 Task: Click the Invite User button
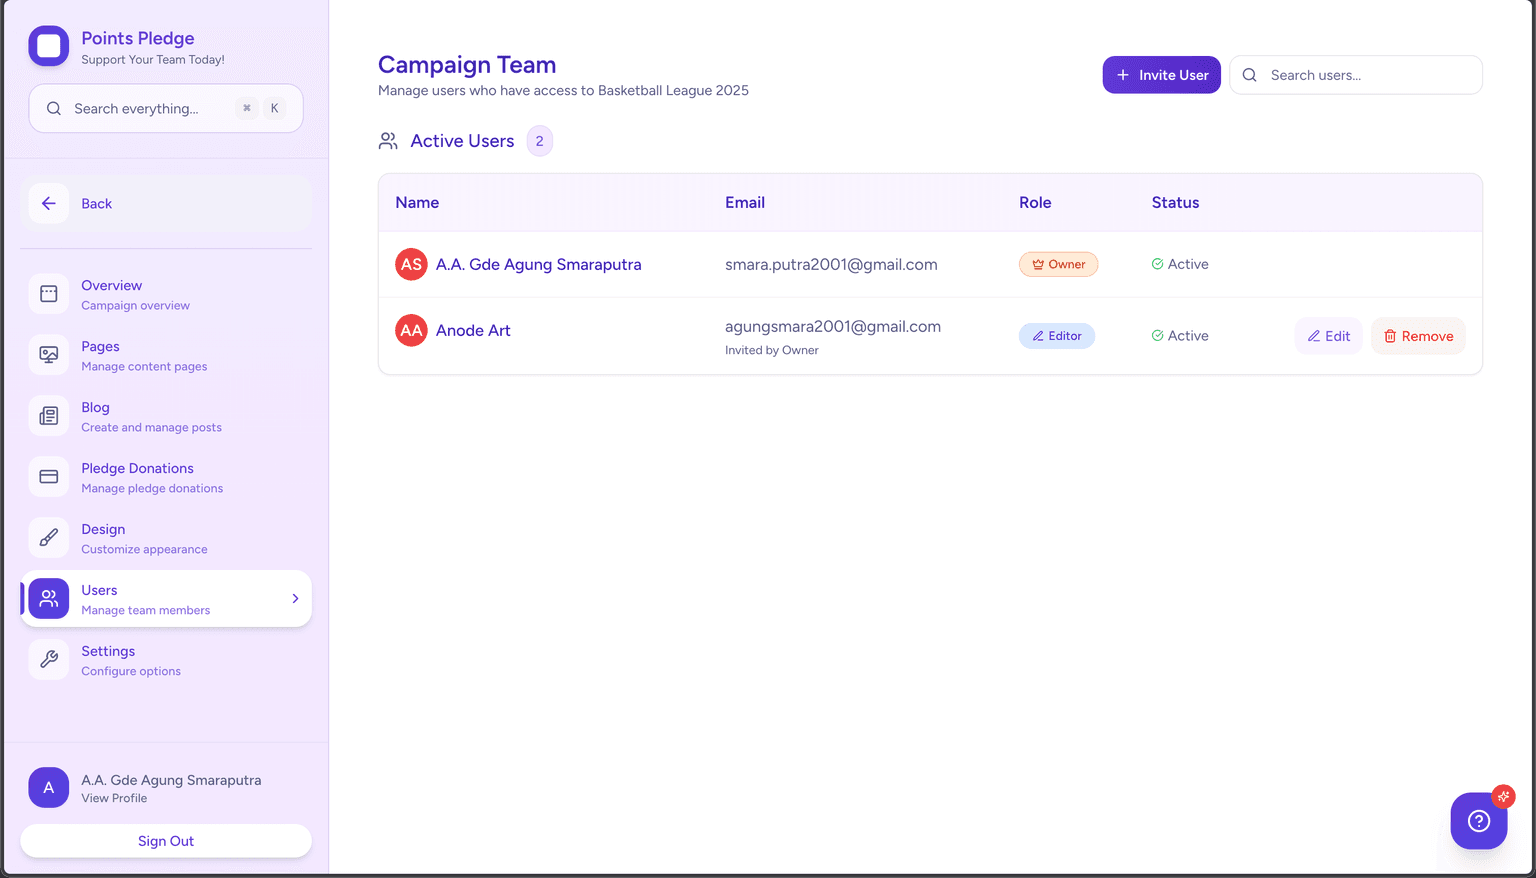(1161, 75)
